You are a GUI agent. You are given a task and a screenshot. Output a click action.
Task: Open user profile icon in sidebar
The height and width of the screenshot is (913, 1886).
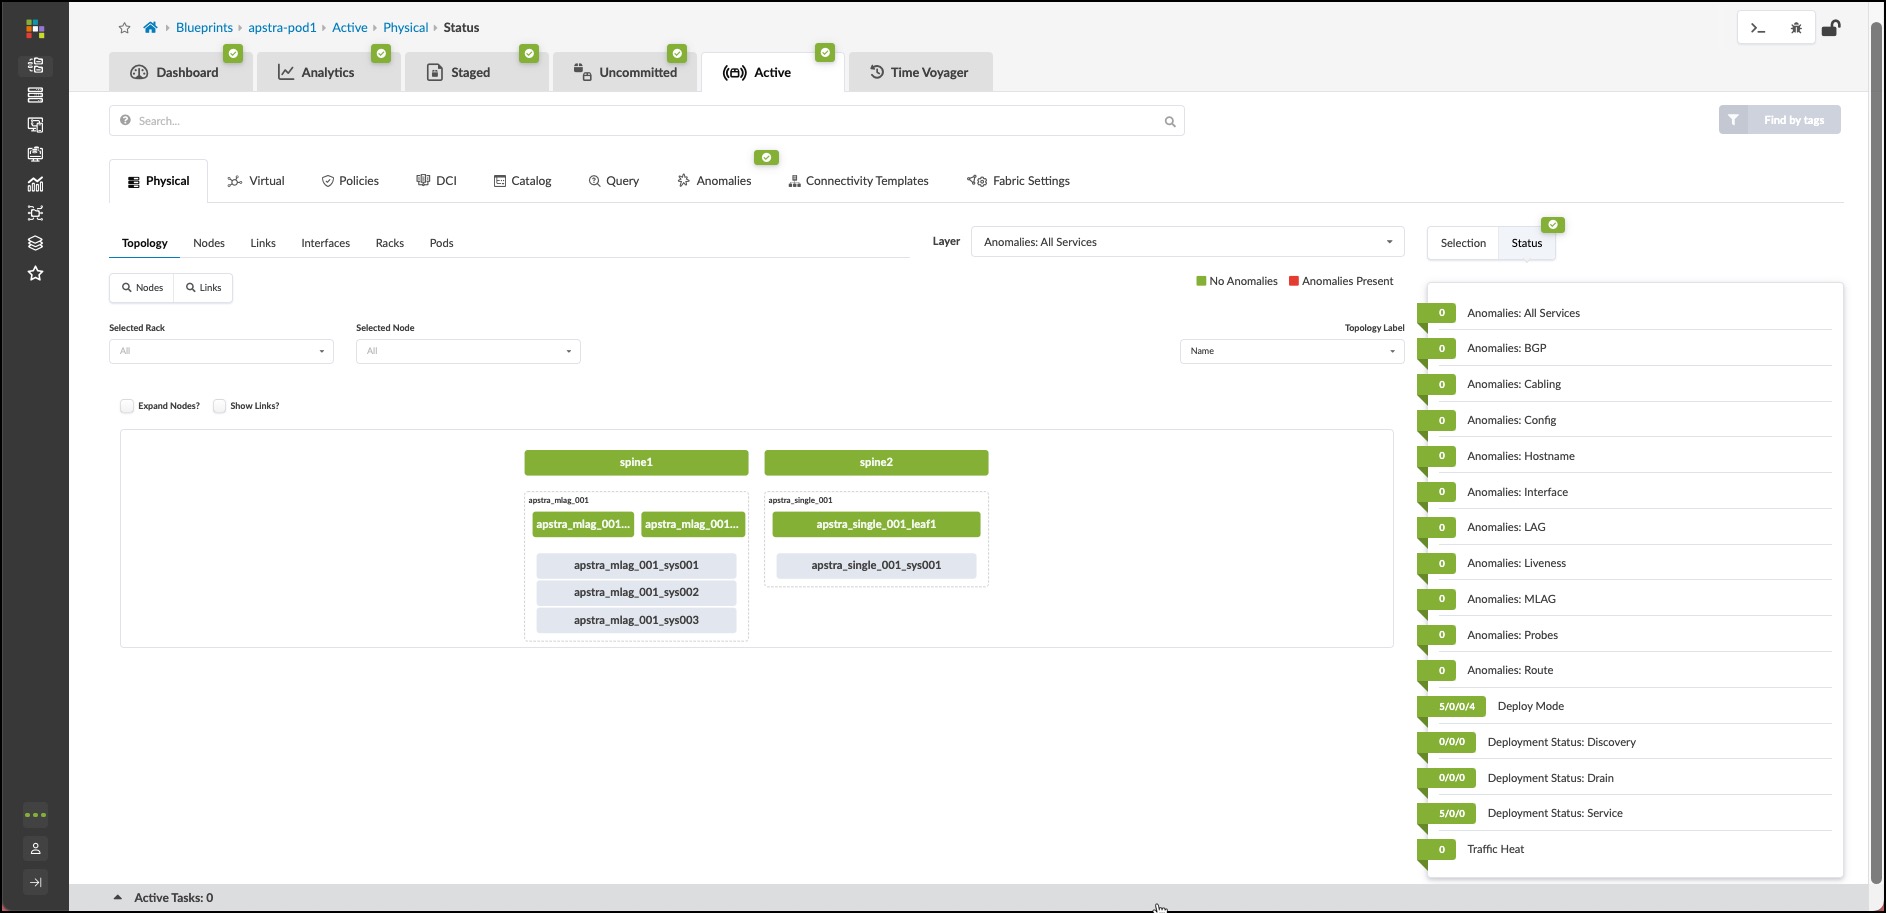pos(35,849)
